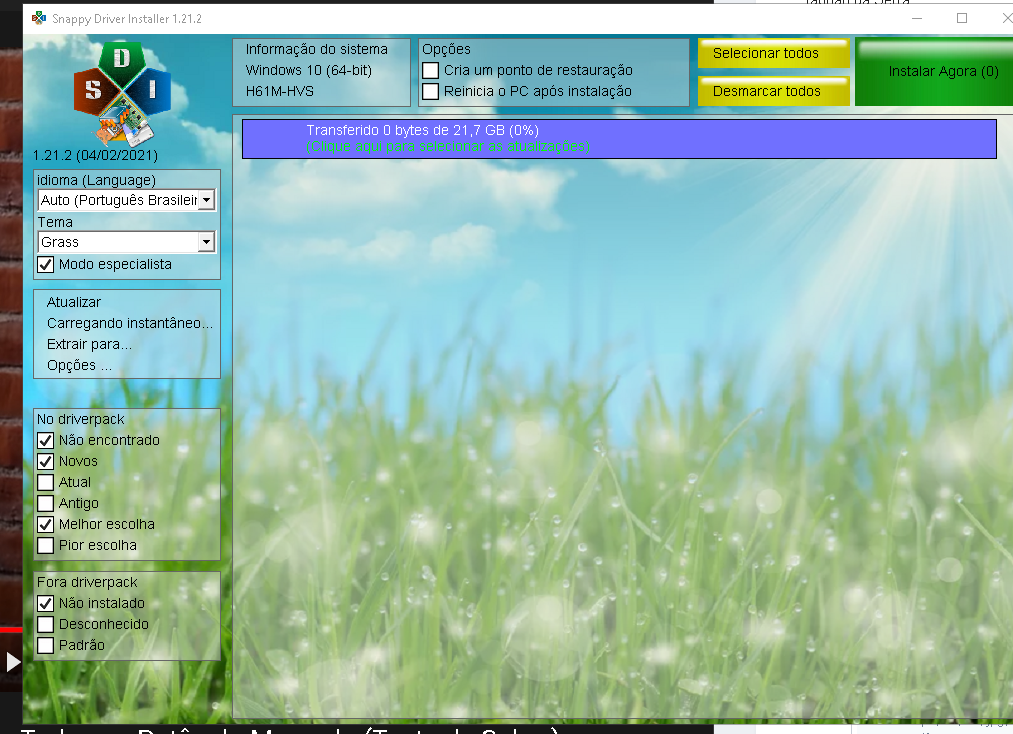Image resolution: width=1013 pixels, height=734 pixels.
Task: Uncheck 'Modo especialista'
Action: 45,264
